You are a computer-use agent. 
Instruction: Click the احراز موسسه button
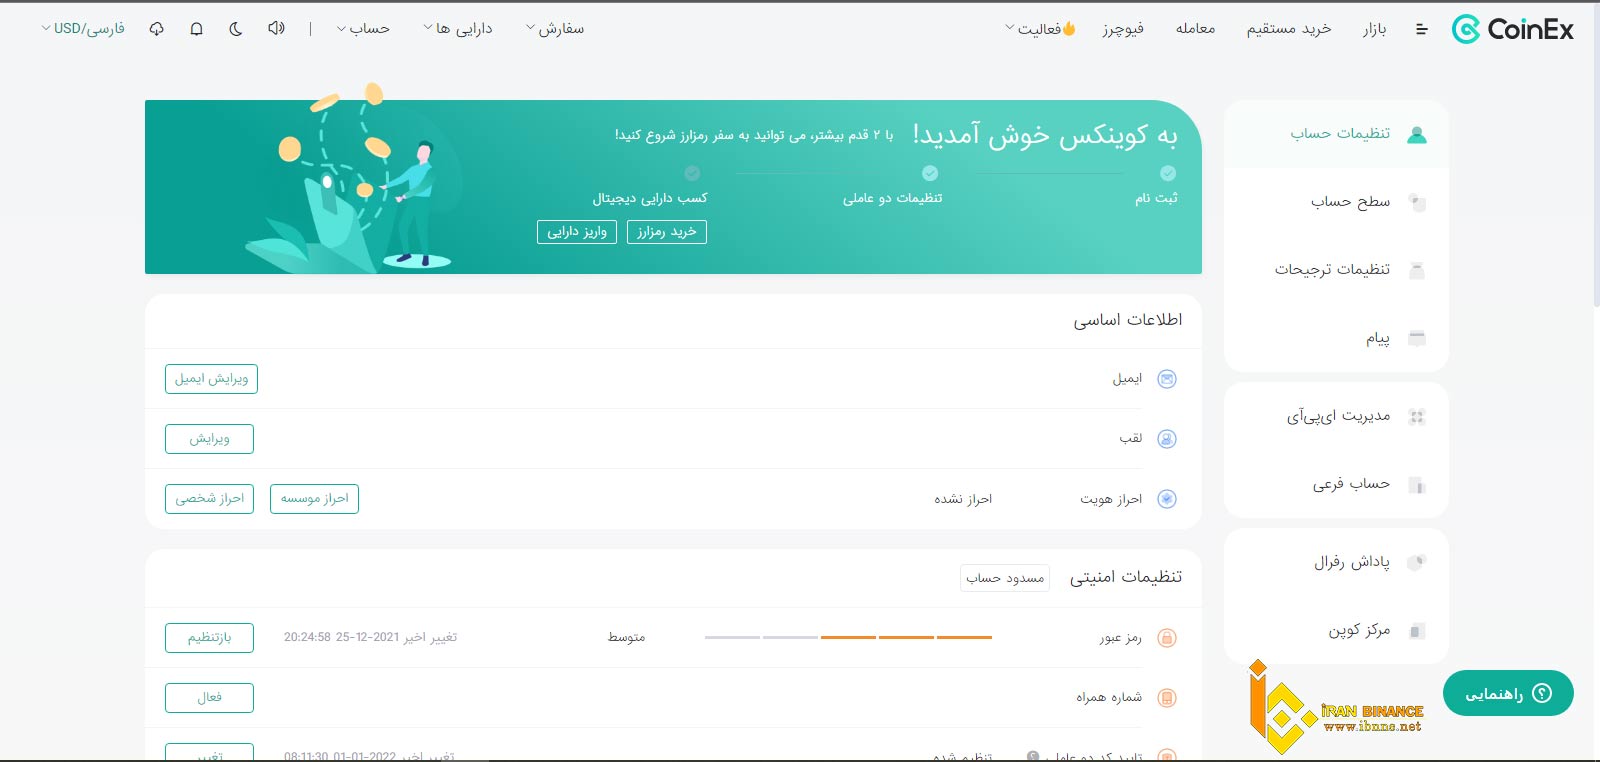coord(314,499)
